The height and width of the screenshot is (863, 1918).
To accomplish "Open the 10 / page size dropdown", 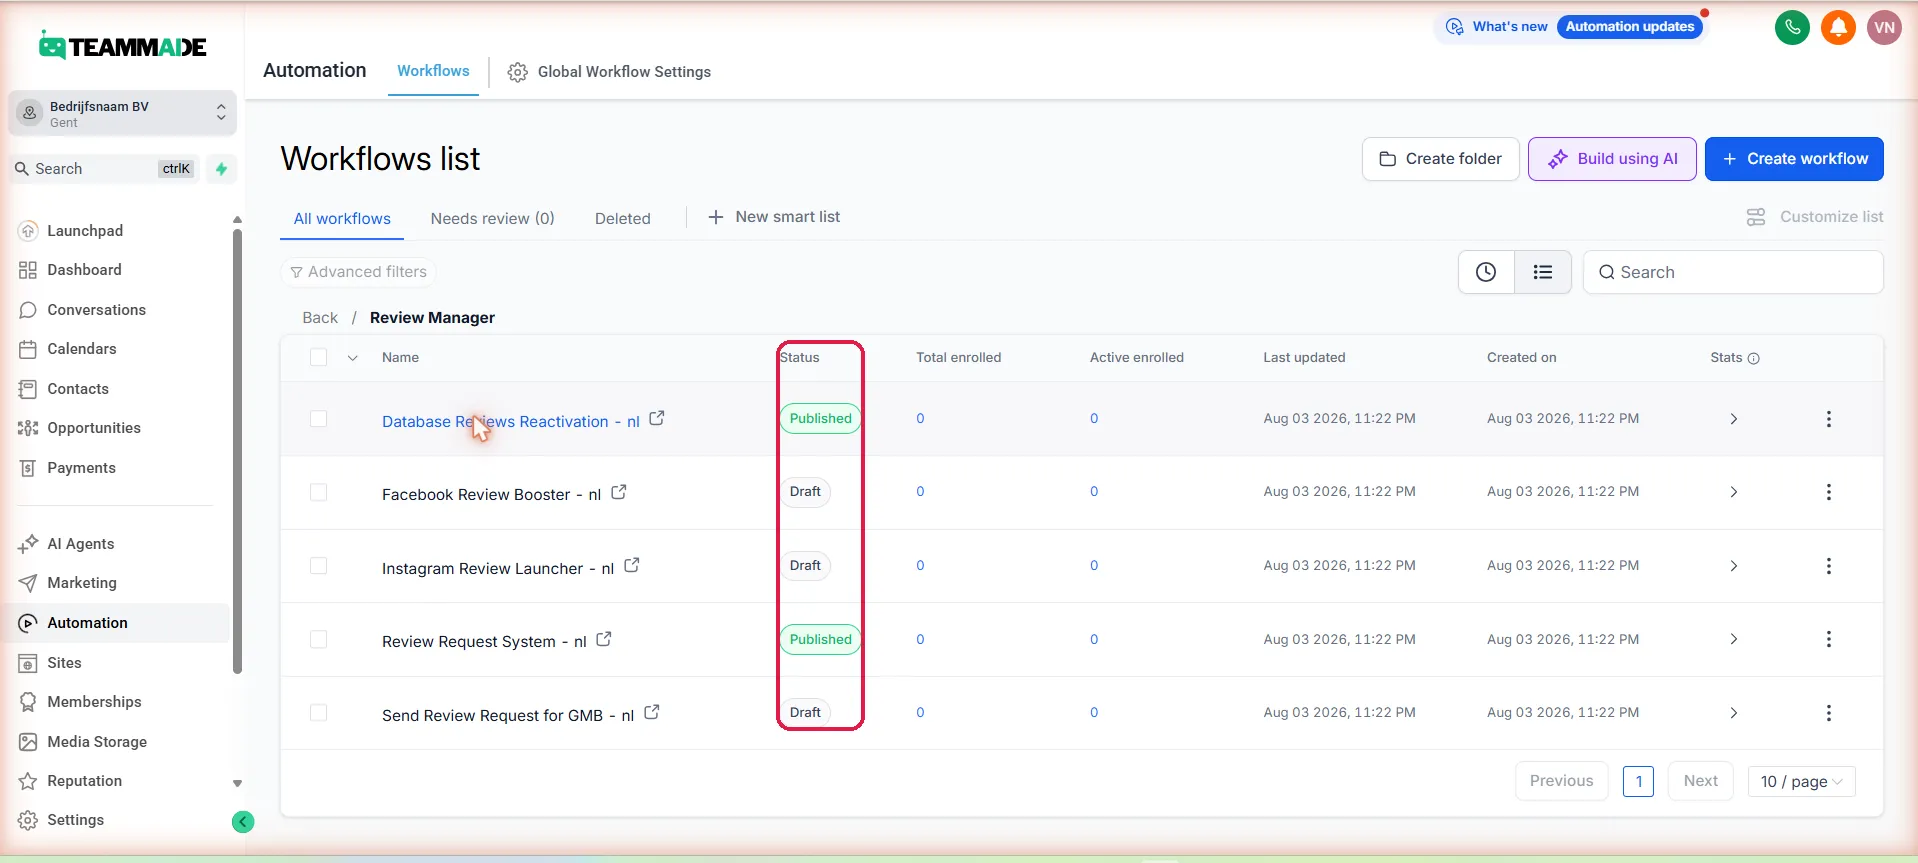I will click(1801, 782).
